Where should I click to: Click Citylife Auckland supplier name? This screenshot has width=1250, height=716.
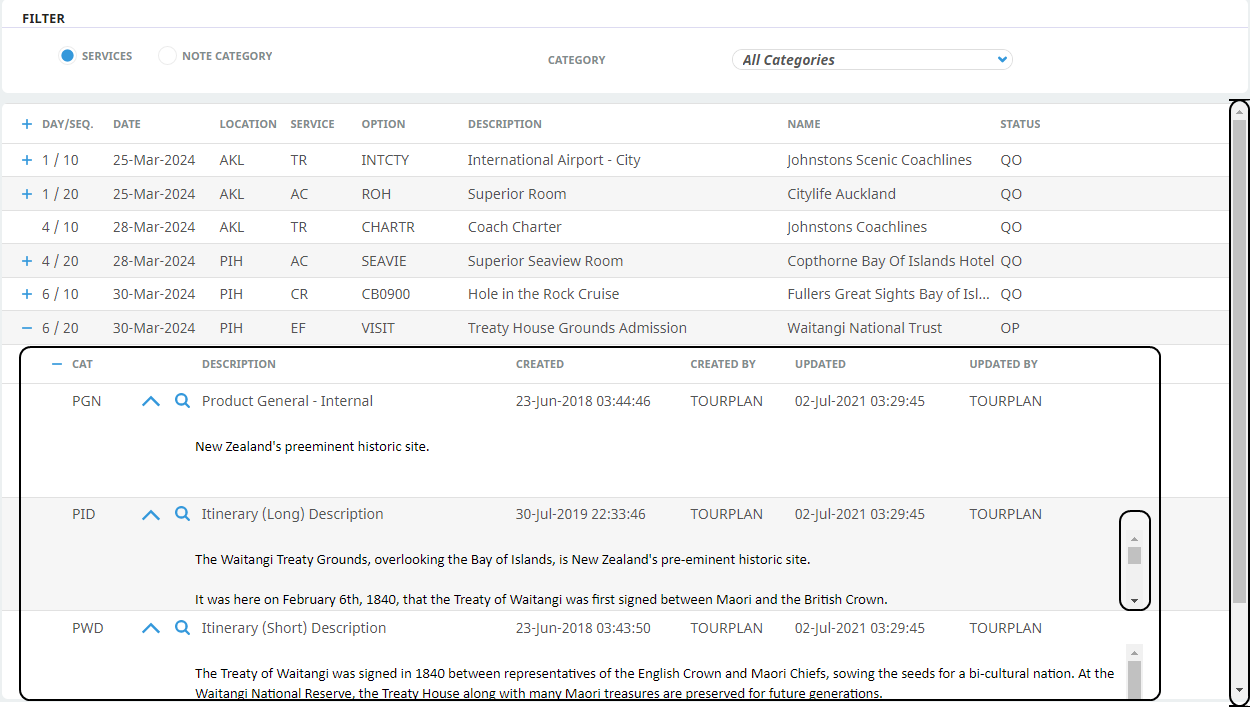pyautogui.click(x=841, y=194)
